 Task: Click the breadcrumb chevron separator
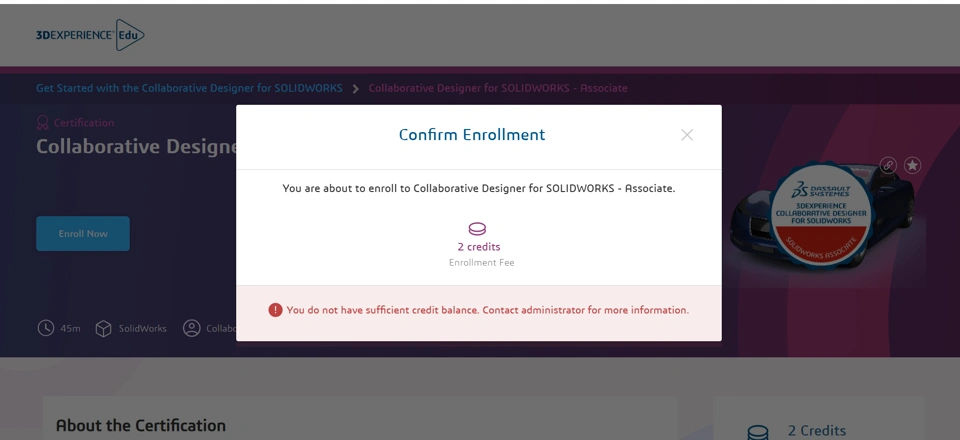(355, 88)
